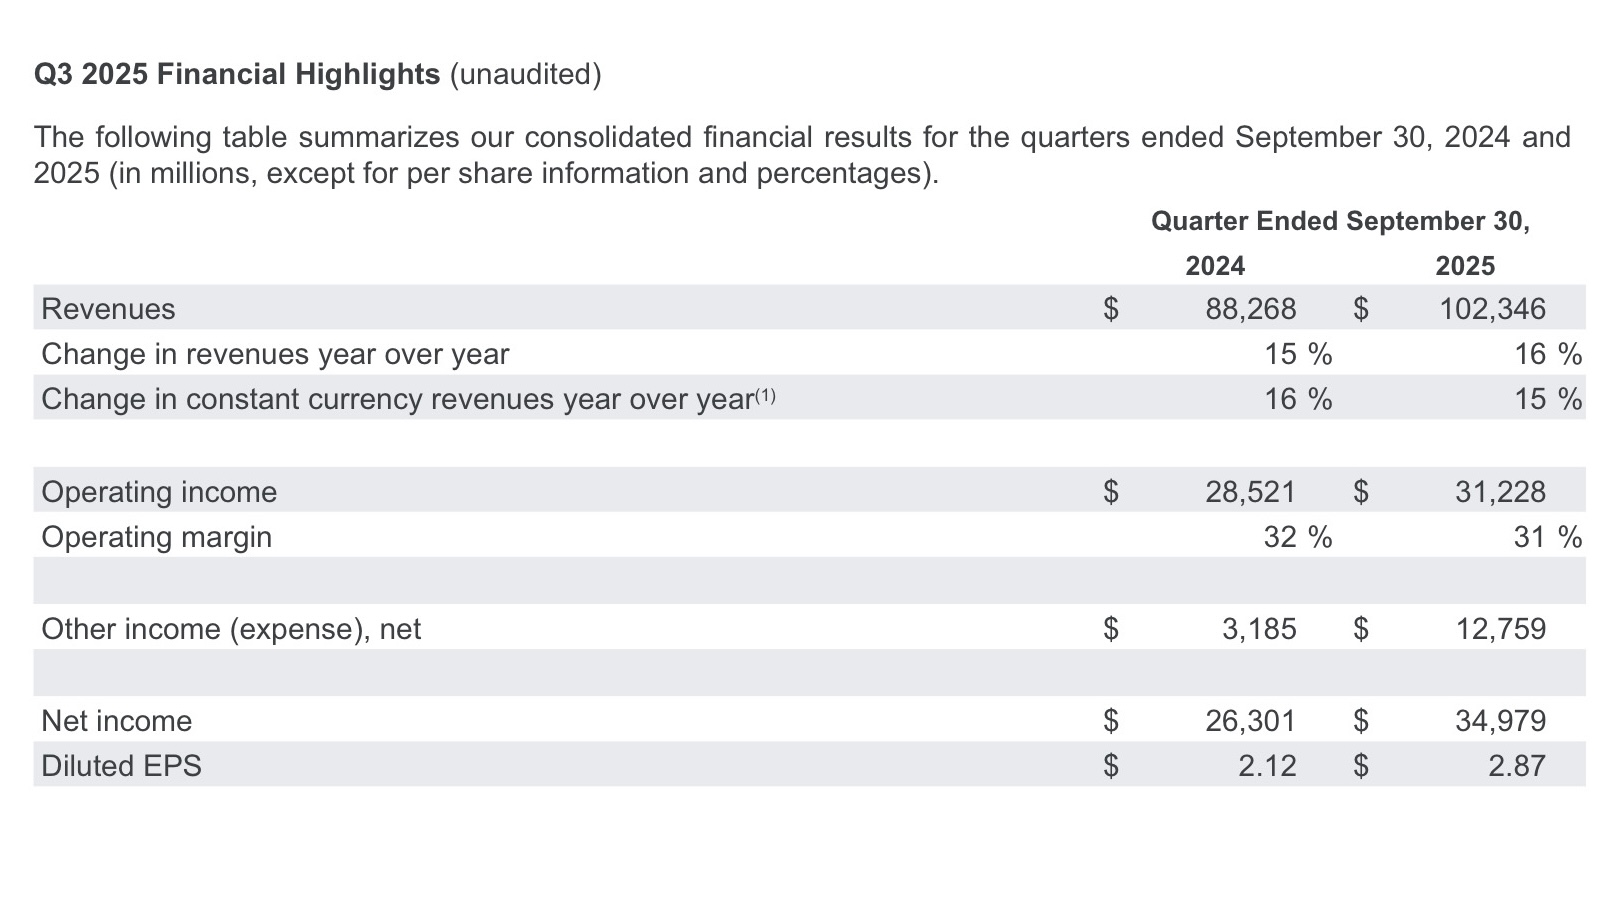Screen dimensions: 1609x905
Task: Select the Diluted EPS row label
Action: click(x=121, y=766)
